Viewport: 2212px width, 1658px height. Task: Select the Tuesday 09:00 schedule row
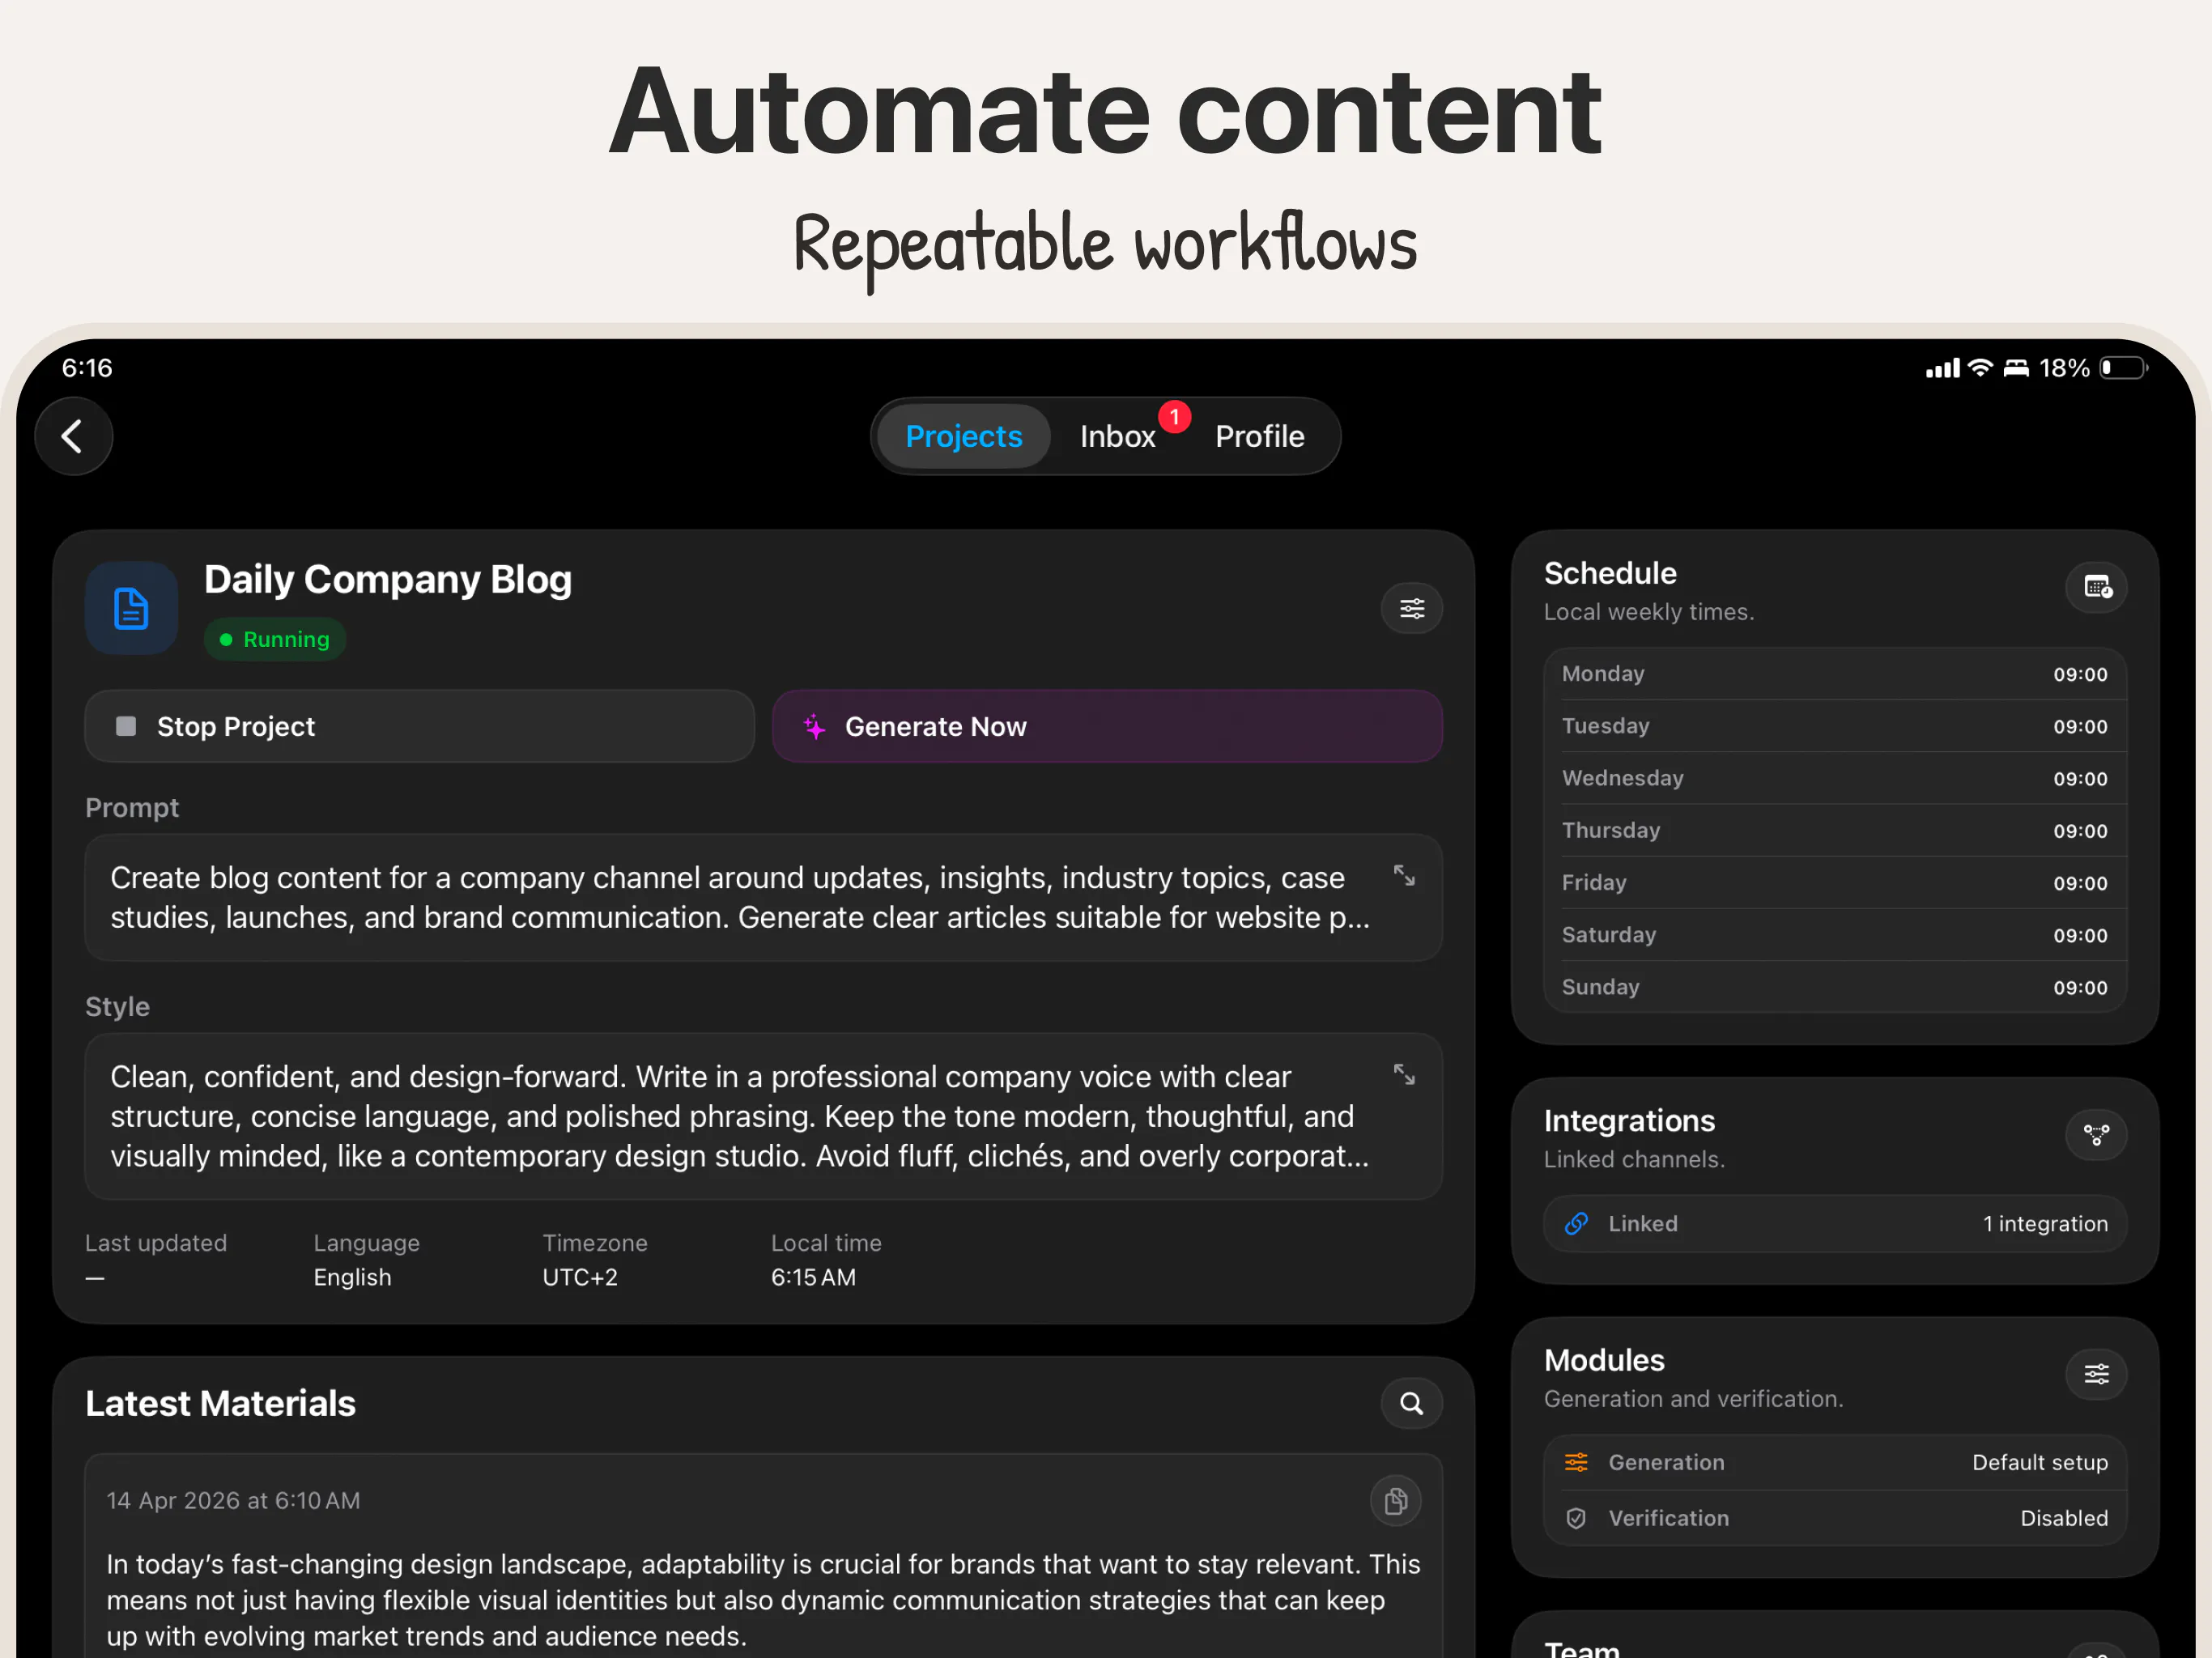[1834, 726]
